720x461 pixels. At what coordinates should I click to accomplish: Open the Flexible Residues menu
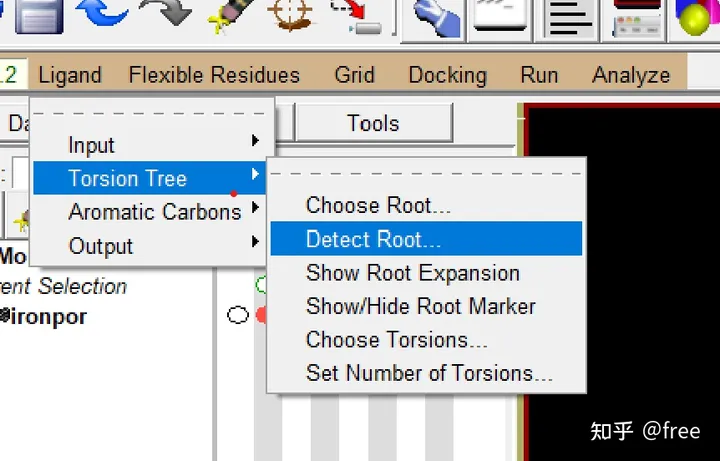[x=214, y=75]
